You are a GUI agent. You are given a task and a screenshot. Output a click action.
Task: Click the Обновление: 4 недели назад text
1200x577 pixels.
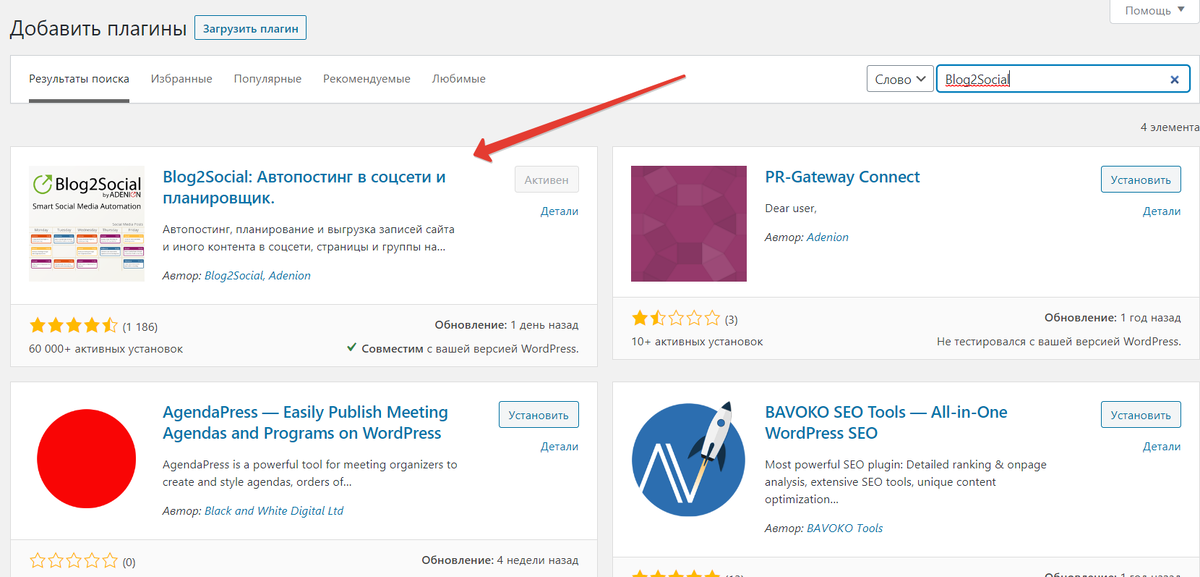coord(500,561)
